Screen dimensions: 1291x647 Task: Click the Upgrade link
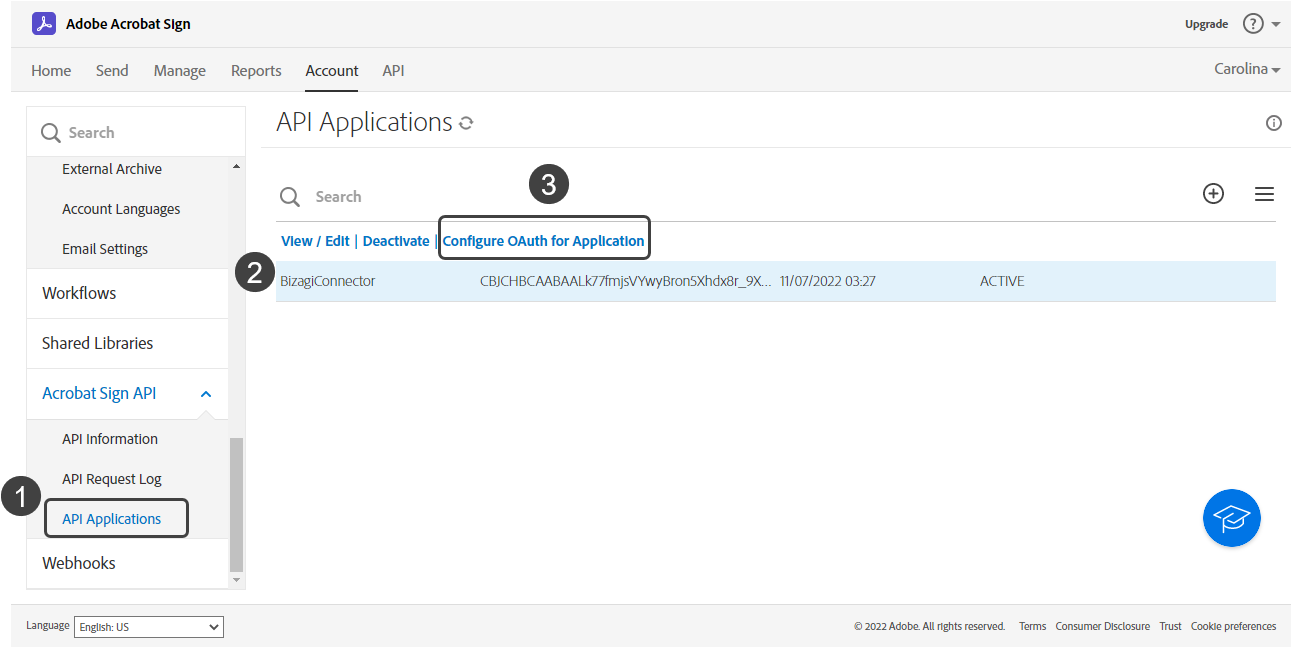coord(1206,24)
